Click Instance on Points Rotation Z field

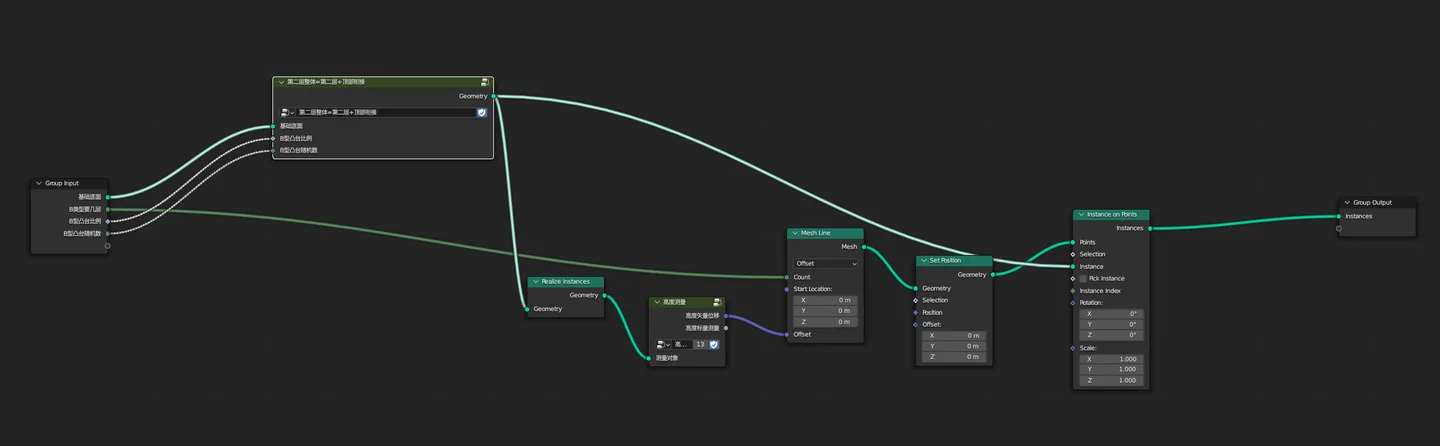click(x=1111, y=335)
